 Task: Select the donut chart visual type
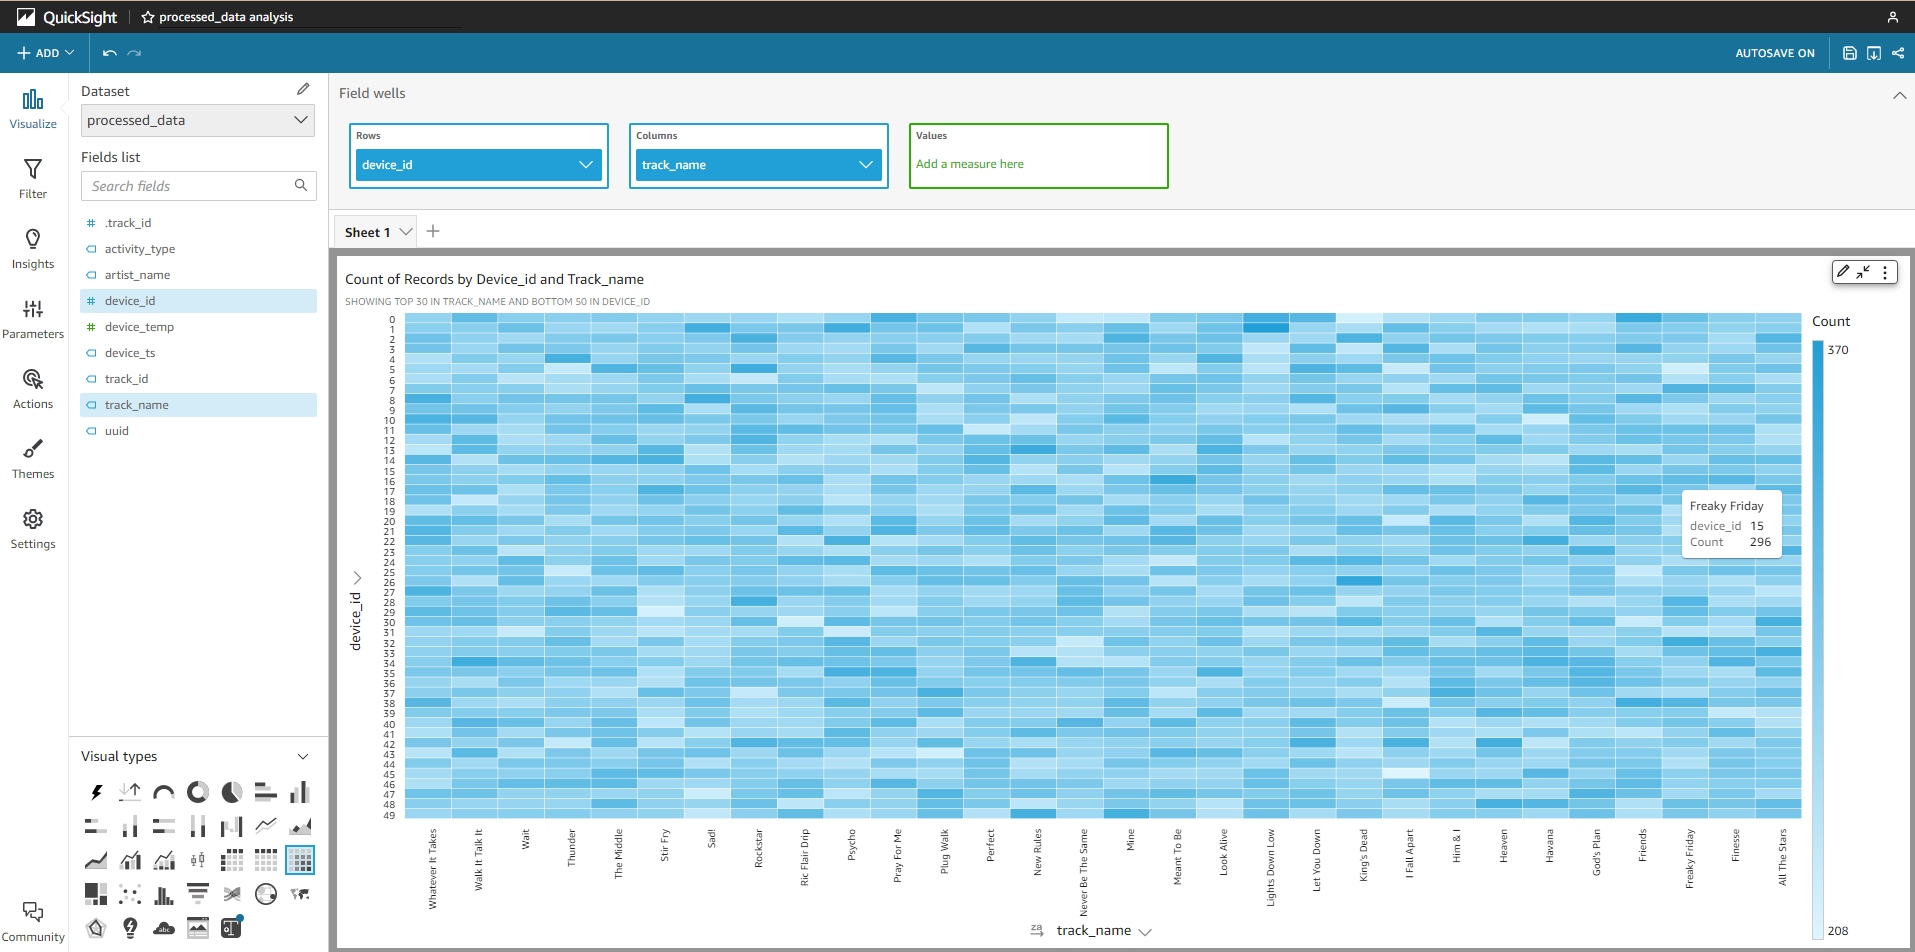198,792
